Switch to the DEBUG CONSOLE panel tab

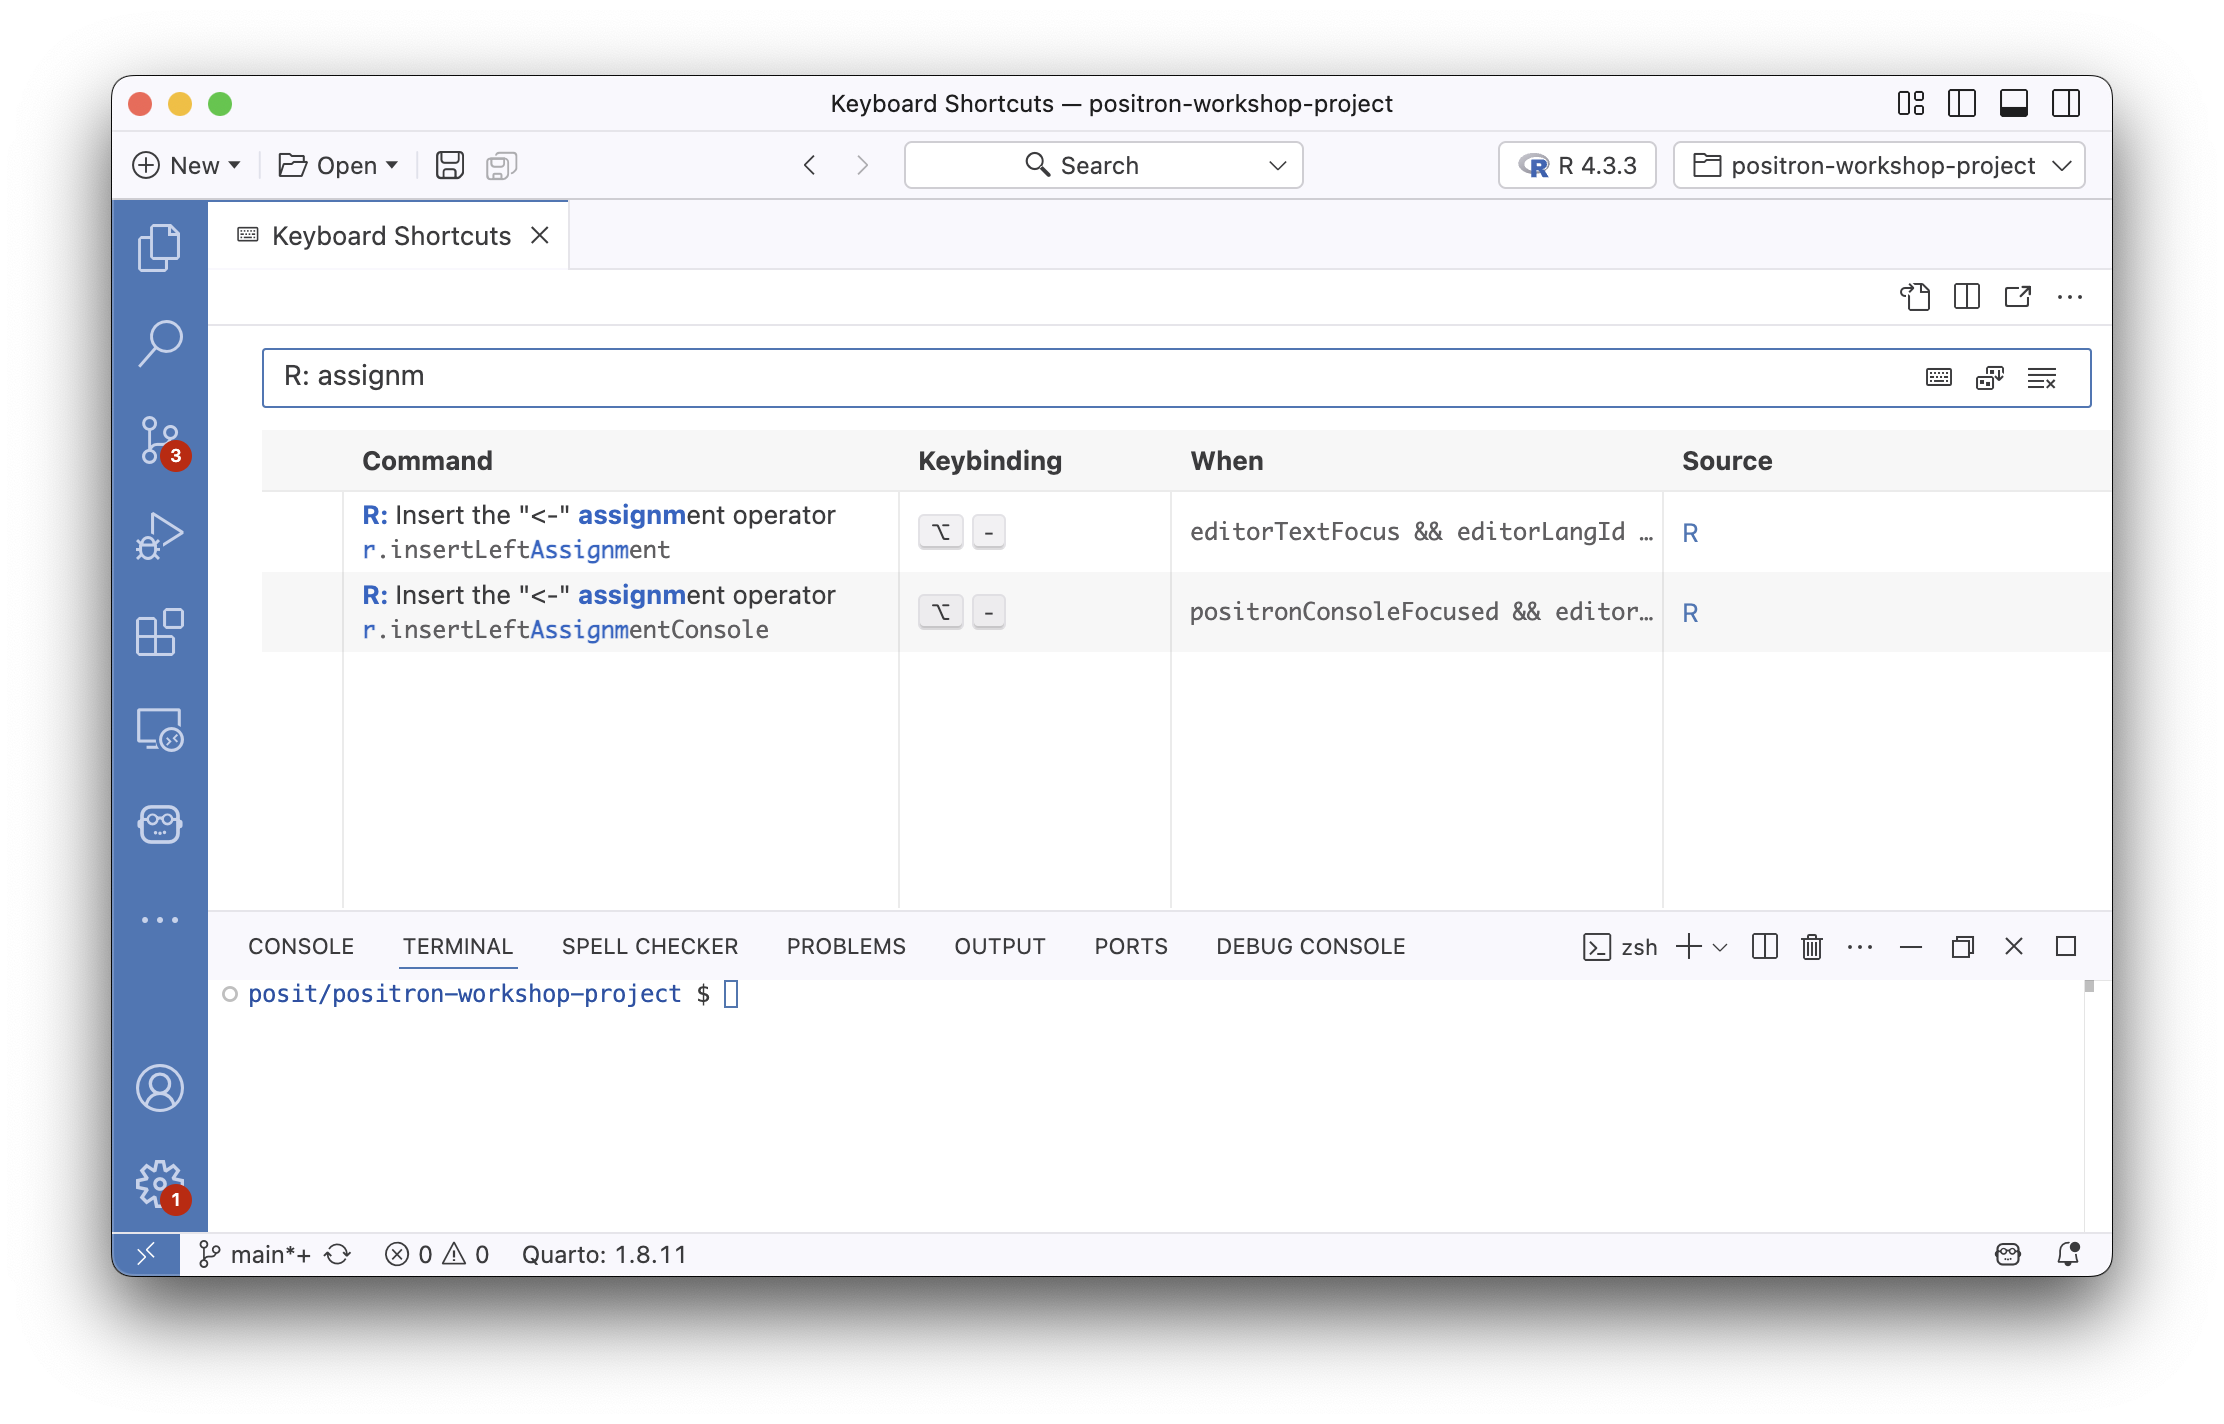pyautogui.click(x=1311, y=946)
